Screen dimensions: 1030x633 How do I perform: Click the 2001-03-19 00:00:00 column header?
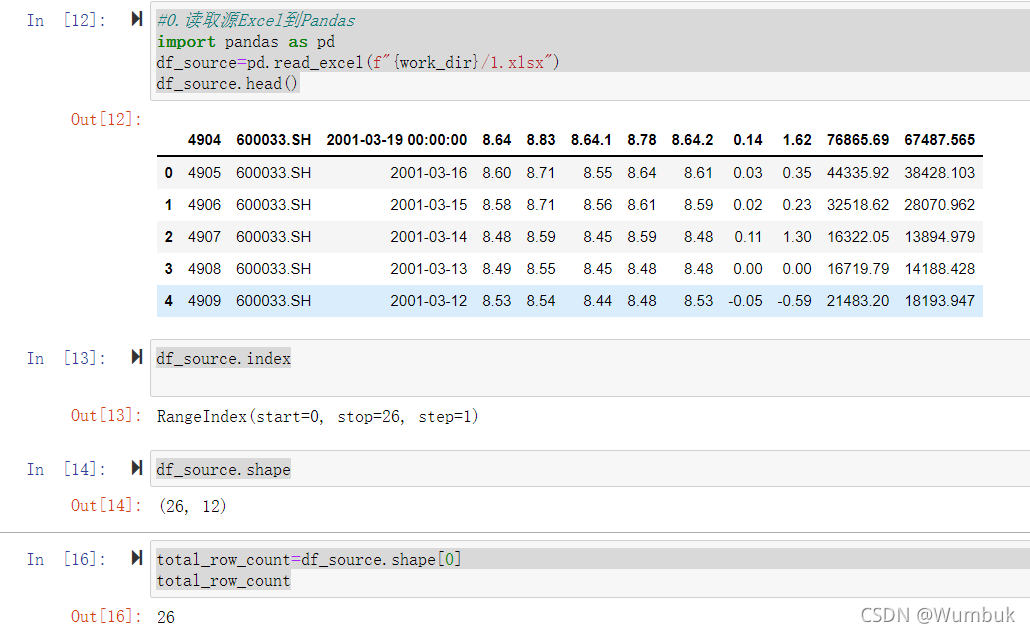[x=396, y=140]
